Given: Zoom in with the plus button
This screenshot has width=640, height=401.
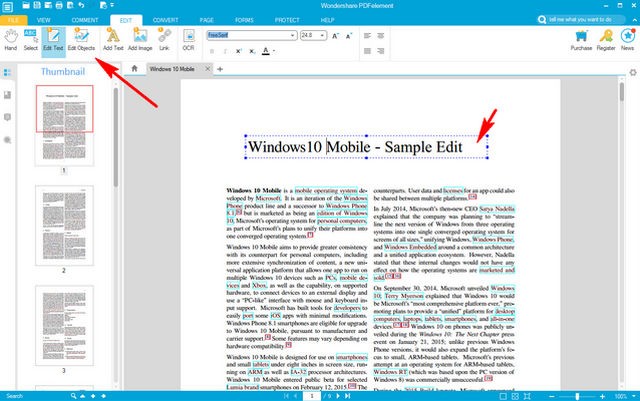Looking at the screenshot, I should 602,396.
